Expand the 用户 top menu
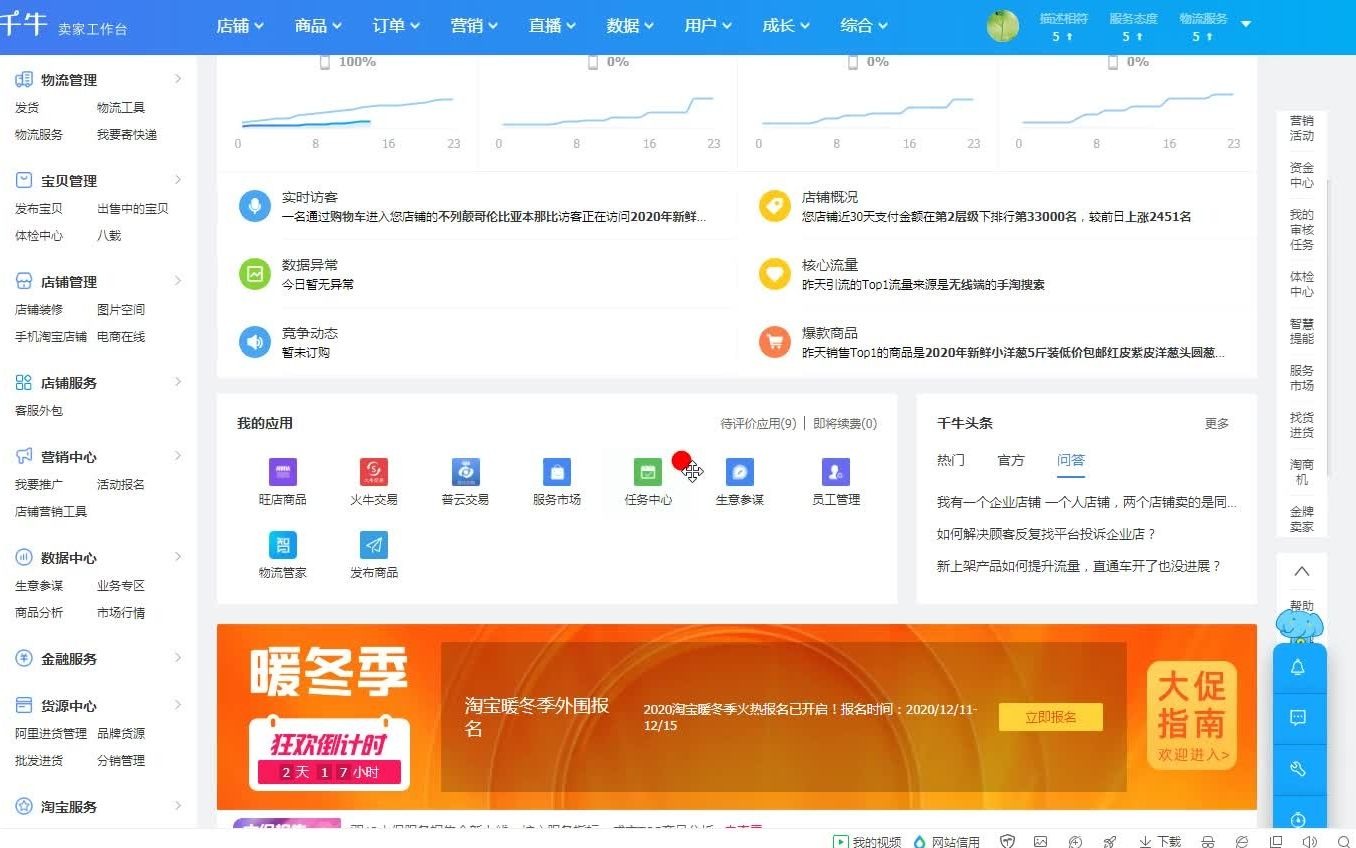 (708, 26)
